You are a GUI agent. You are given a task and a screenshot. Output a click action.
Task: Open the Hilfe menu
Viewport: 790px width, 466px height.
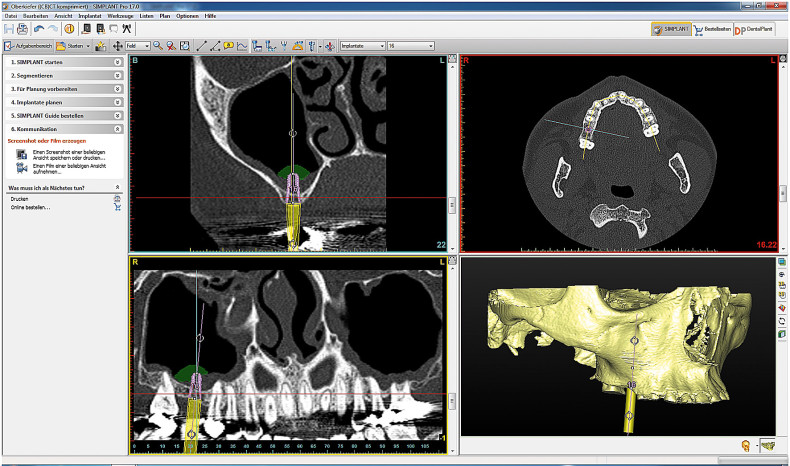point(210,16)
